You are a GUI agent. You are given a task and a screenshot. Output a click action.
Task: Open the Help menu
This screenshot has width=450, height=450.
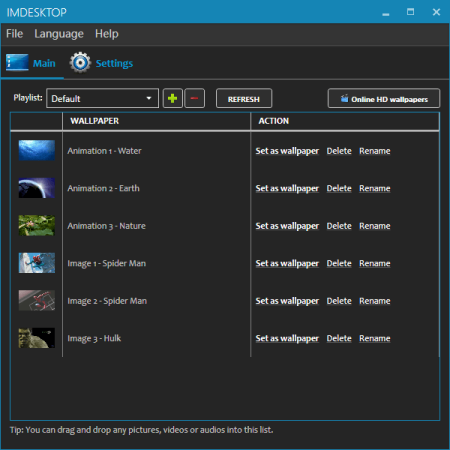(x=107, y=34)
